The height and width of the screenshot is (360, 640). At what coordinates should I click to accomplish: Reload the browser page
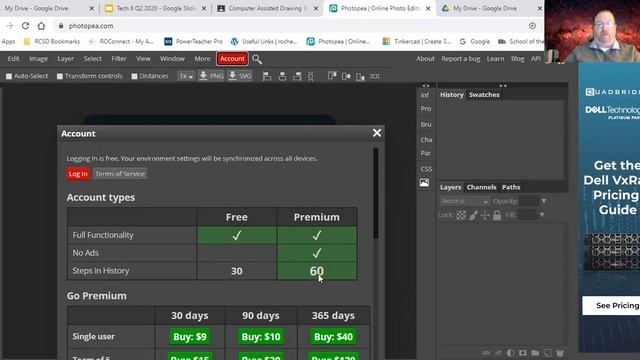pyautogui.click(x=25, y=26)
